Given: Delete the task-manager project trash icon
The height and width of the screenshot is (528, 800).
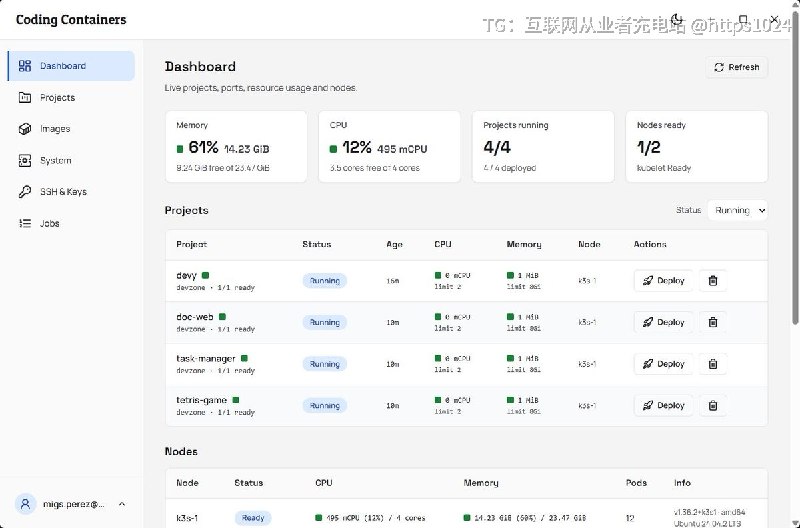Looking at the screenshot, I should click(713, 364).
